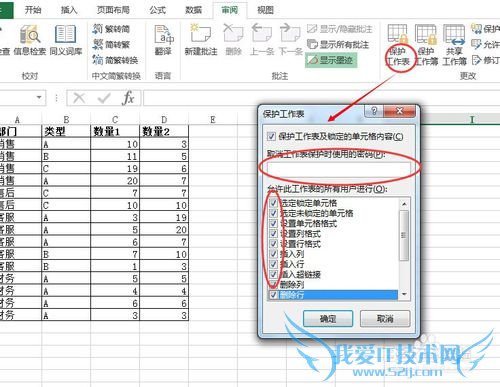500x387 pixels.
Task: Switch to 页面布局 ribbon tab
Action: click(x=113, y=10)
